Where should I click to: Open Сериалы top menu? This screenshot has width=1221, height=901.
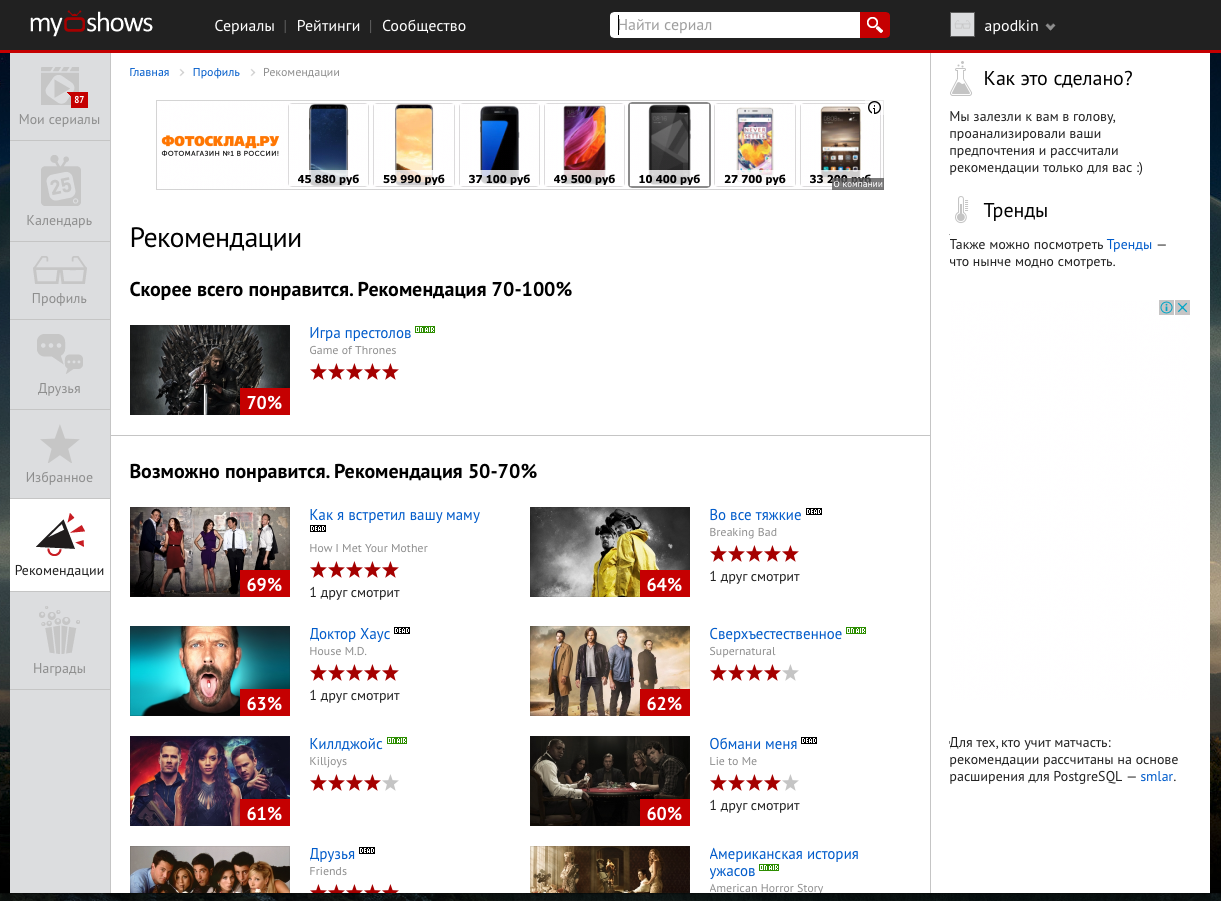[244, 26]
